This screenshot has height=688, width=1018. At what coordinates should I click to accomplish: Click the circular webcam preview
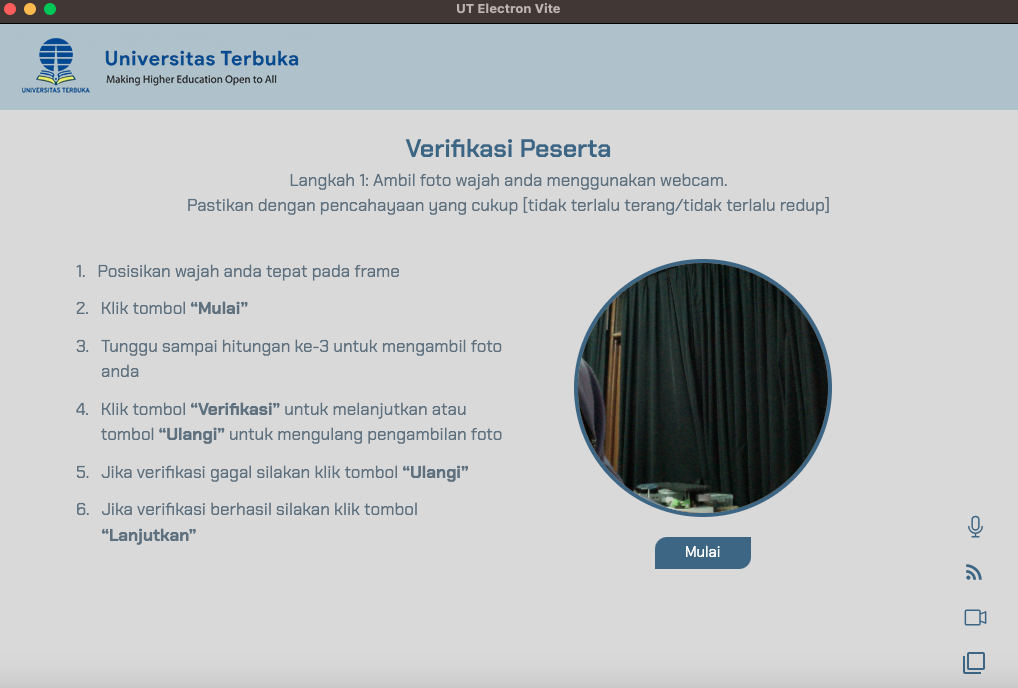(702, 388)
